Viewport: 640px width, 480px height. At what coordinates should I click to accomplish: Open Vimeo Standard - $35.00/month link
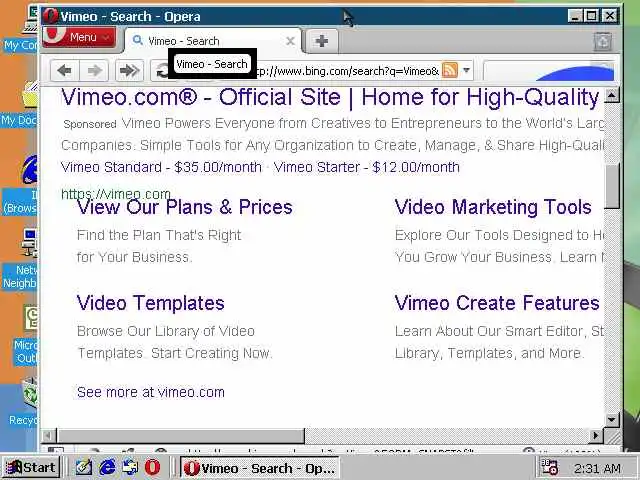tap(161, 167)
